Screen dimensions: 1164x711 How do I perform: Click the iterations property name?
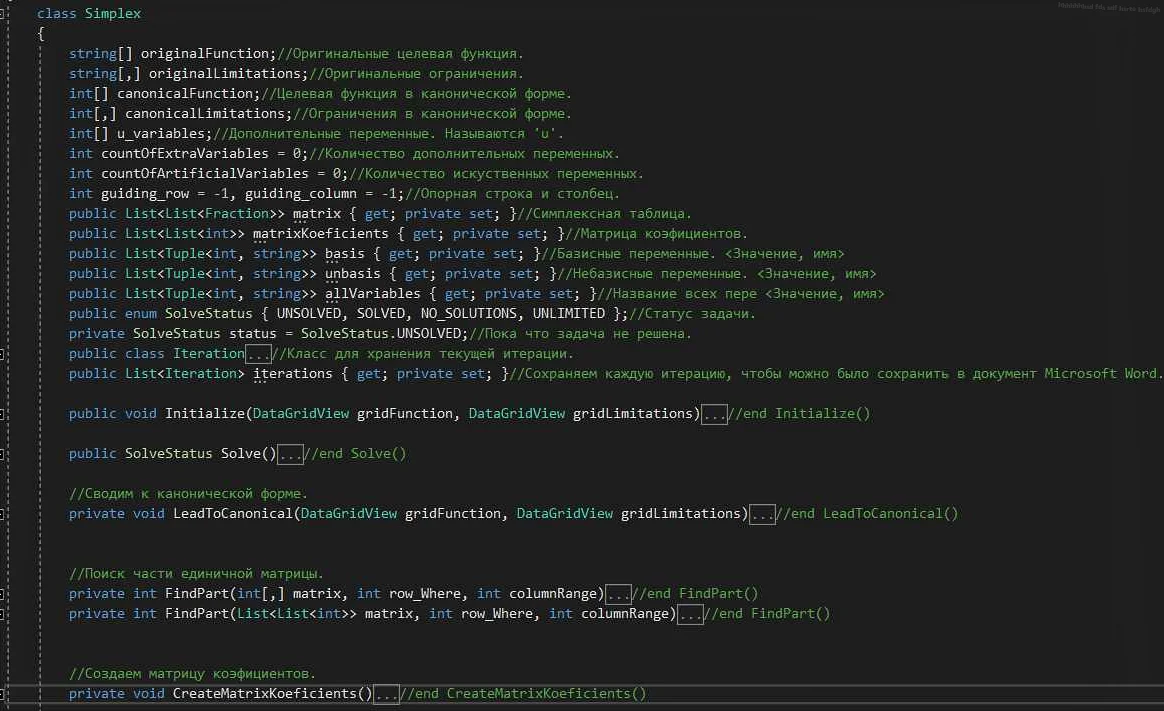tap(292, 374)
